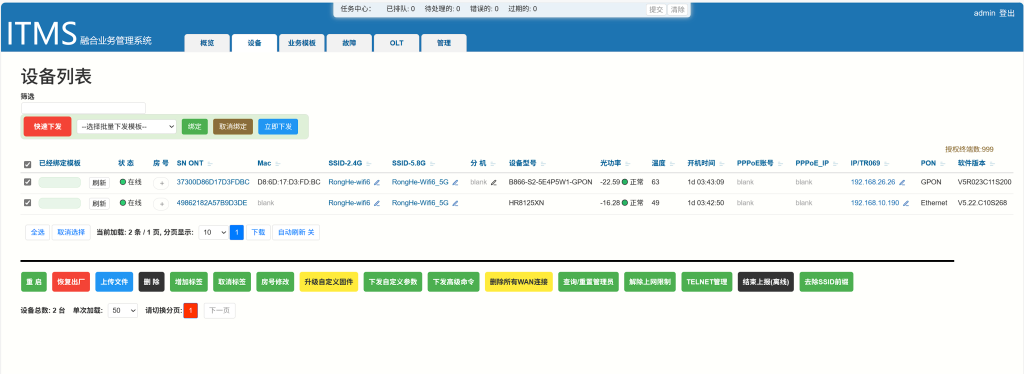Sort by PPPoE_IP column icon
This screenshot has height=374, width=1024.
[x=835, y=163]
